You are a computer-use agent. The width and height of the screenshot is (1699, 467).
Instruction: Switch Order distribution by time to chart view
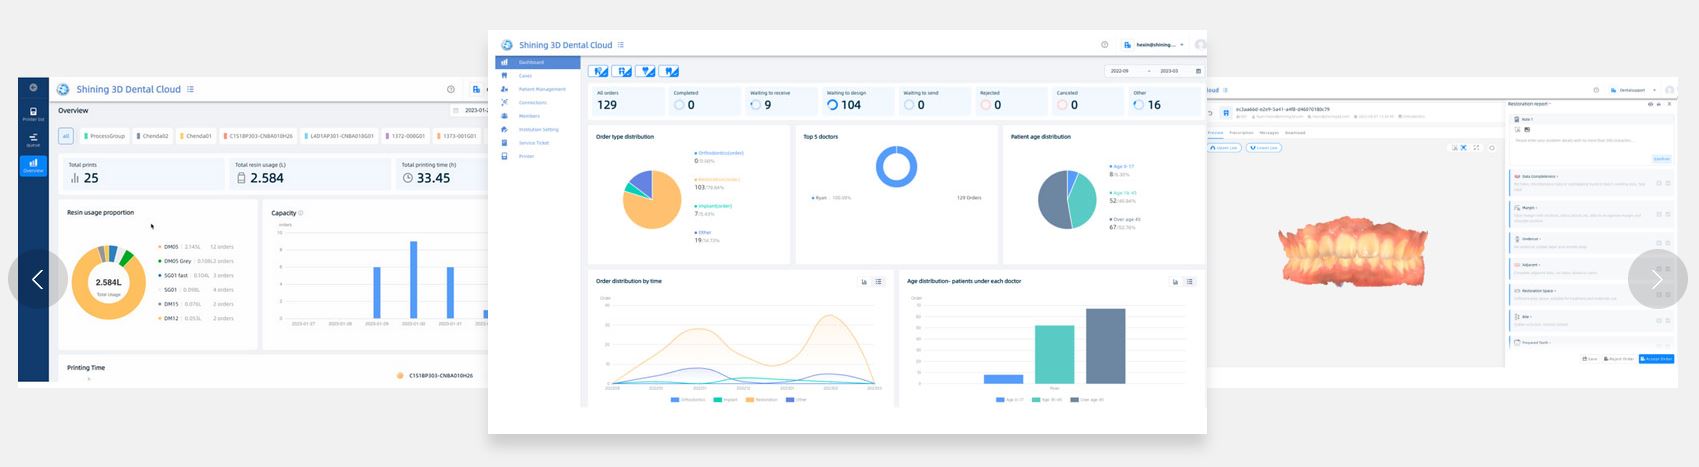[x=864, y=282]
